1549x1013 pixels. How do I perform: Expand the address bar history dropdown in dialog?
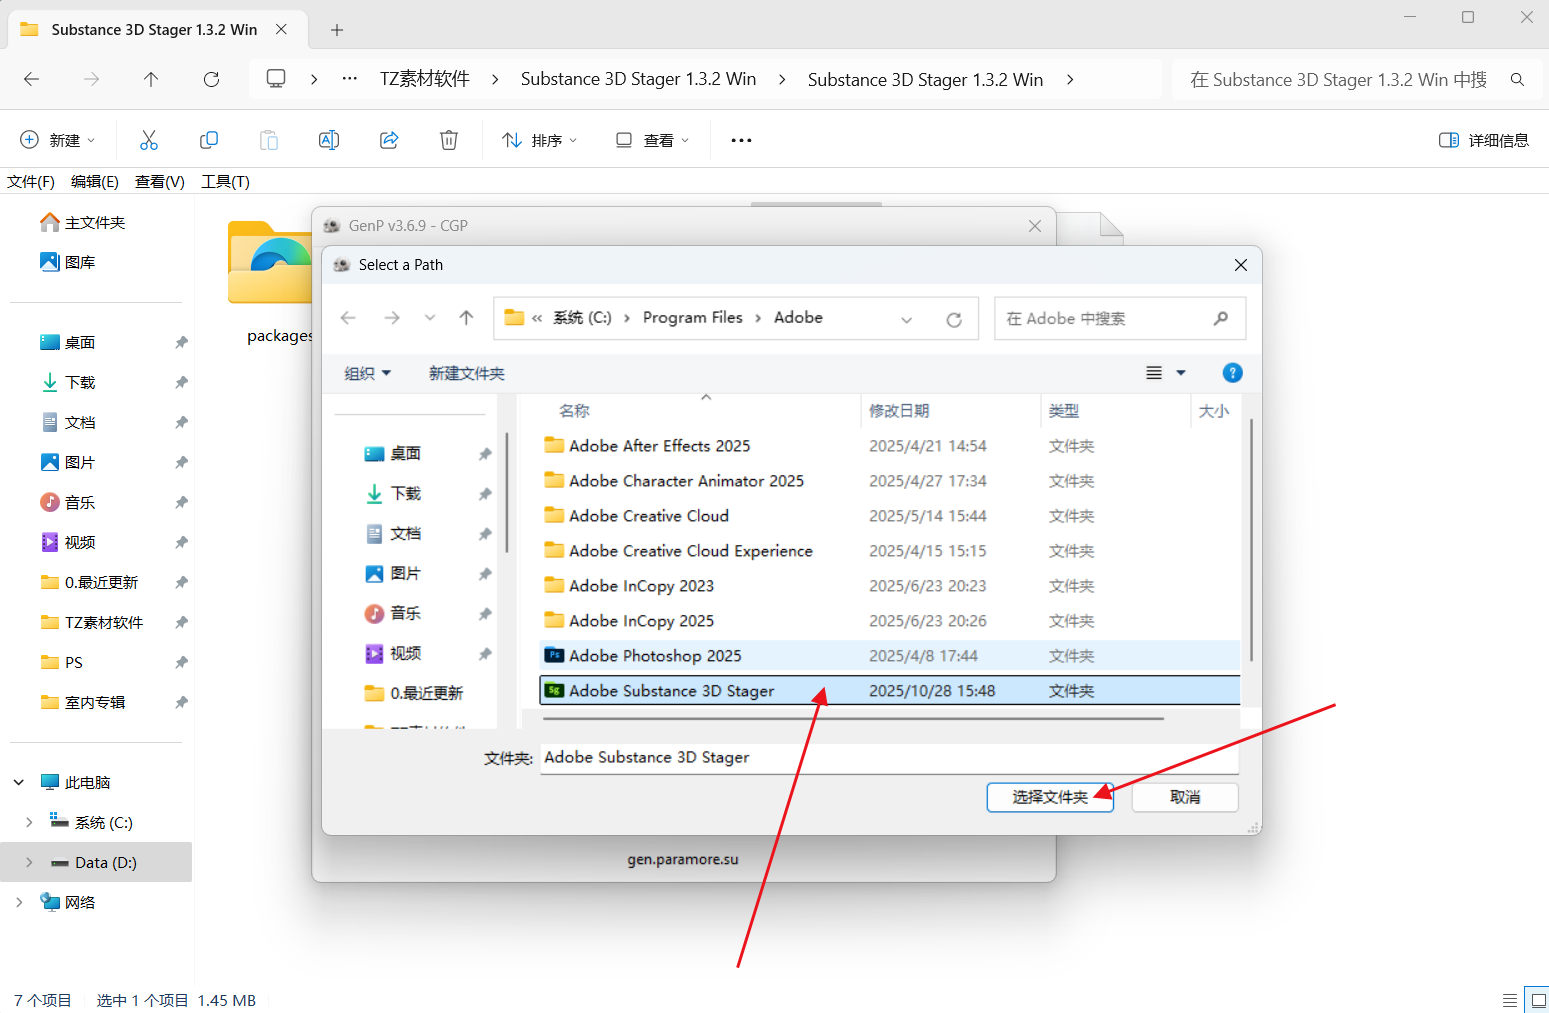tap(906, 319)
